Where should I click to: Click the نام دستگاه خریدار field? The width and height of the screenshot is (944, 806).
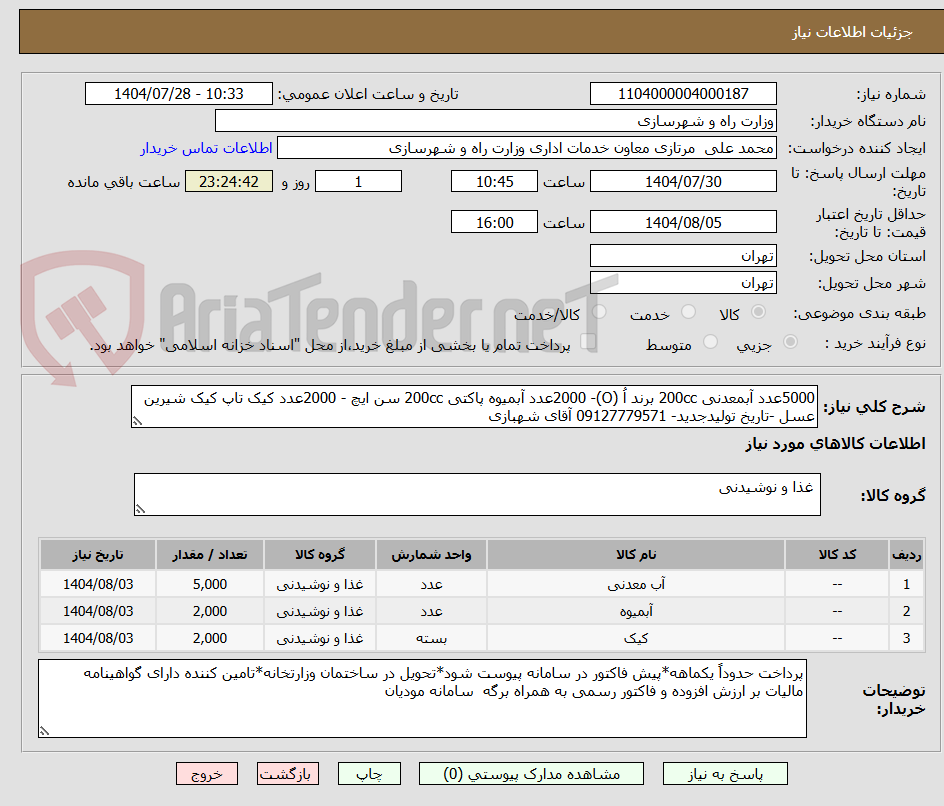click(497, 119)
